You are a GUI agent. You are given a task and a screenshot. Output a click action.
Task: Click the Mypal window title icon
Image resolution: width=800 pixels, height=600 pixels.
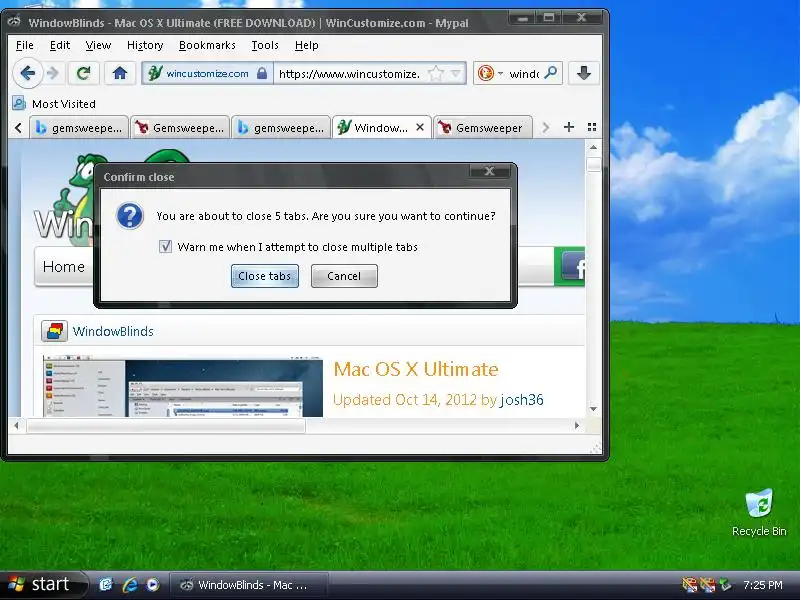[14, 21]
